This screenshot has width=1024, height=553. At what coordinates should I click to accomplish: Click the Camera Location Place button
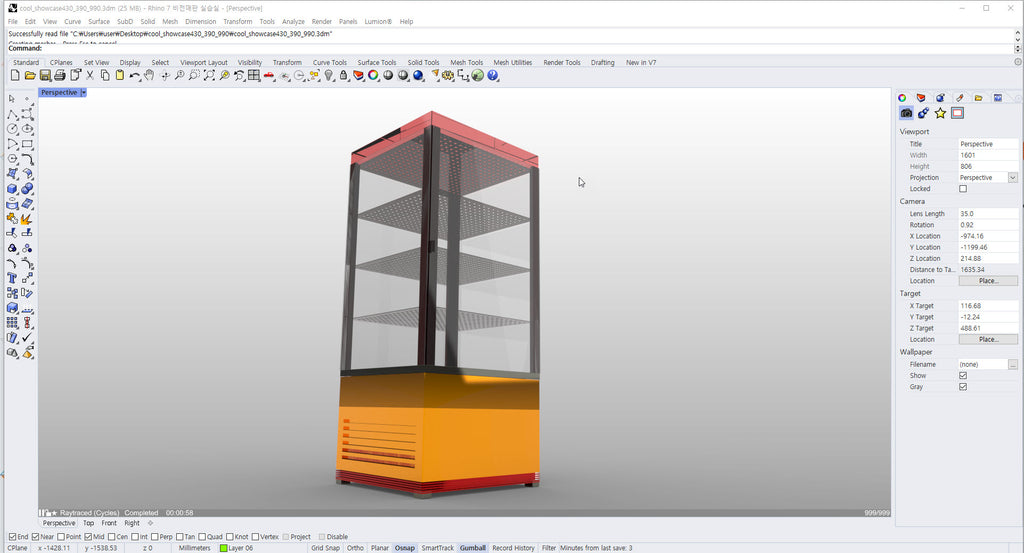pos(987,281)
